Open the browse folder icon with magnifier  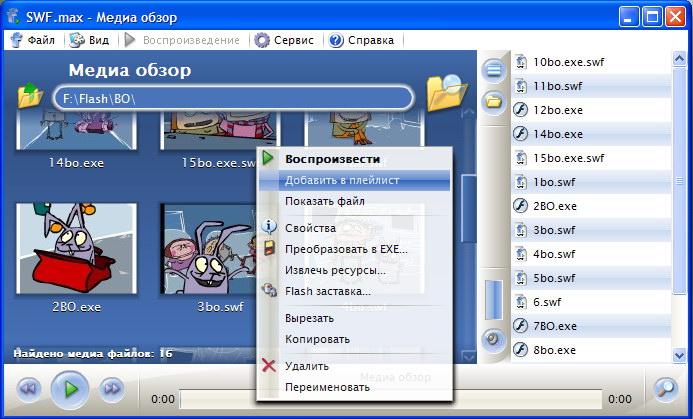pyautogui.click(x=446, y=93)
